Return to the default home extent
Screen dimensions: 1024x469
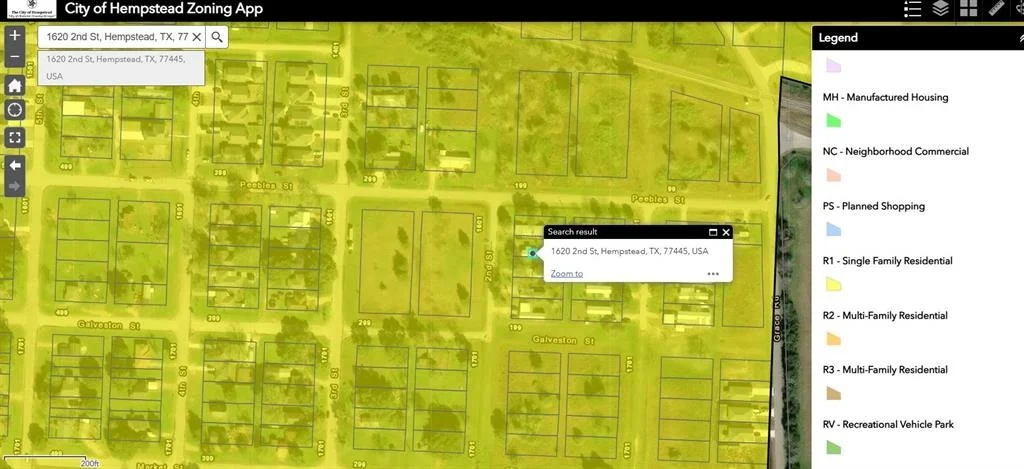pos(14,86)
